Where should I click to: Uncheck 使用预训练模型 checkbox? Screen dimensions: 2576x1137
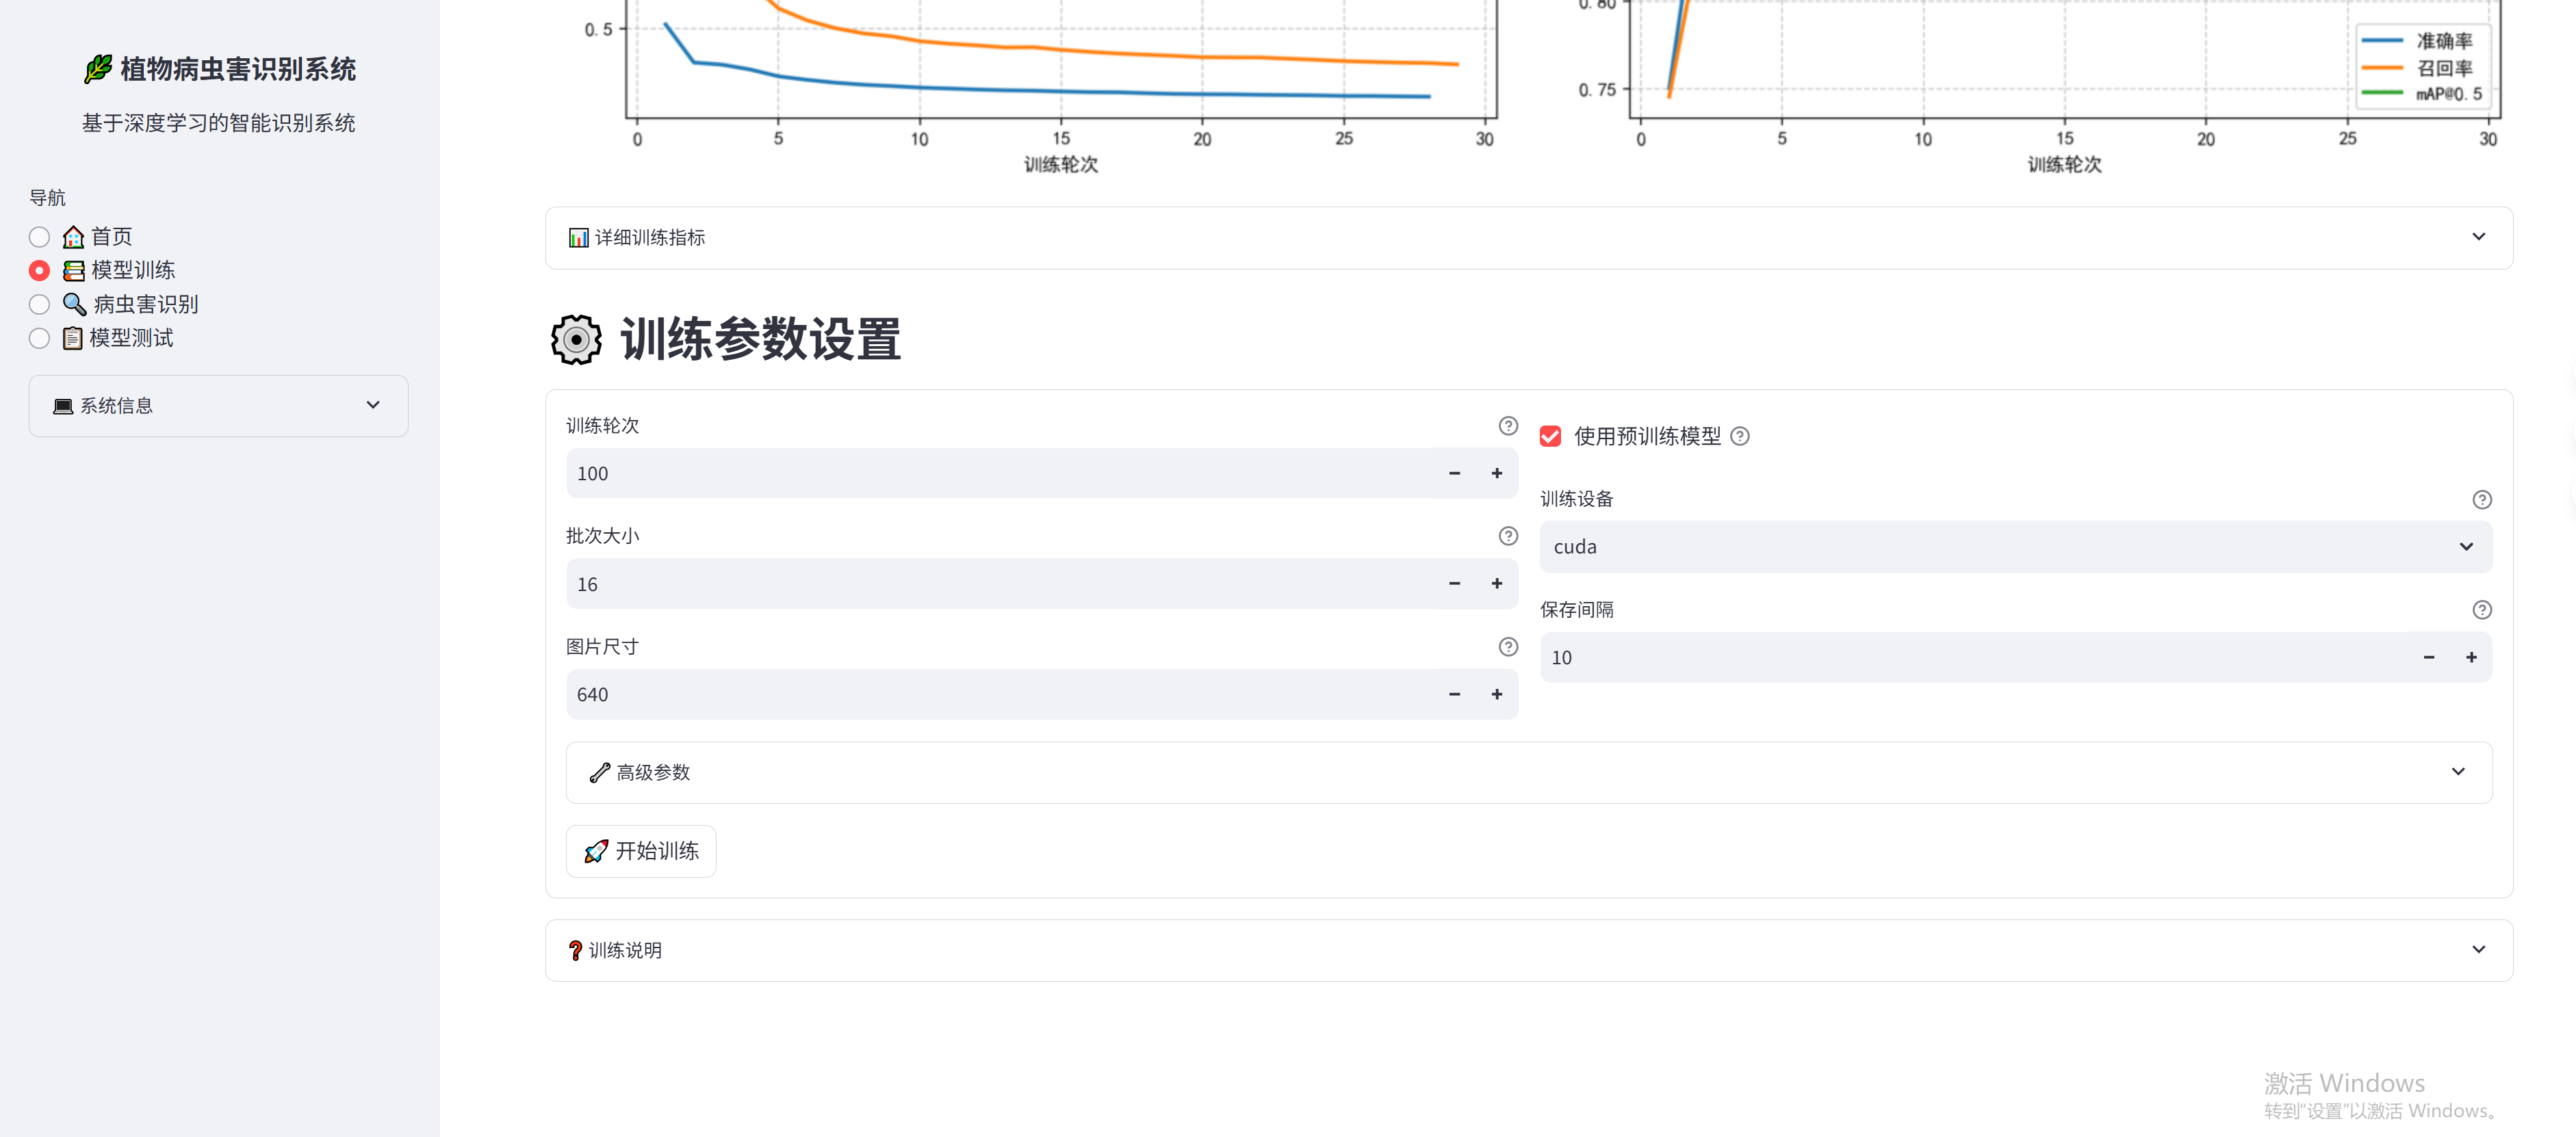click(x=1550, y=437)
